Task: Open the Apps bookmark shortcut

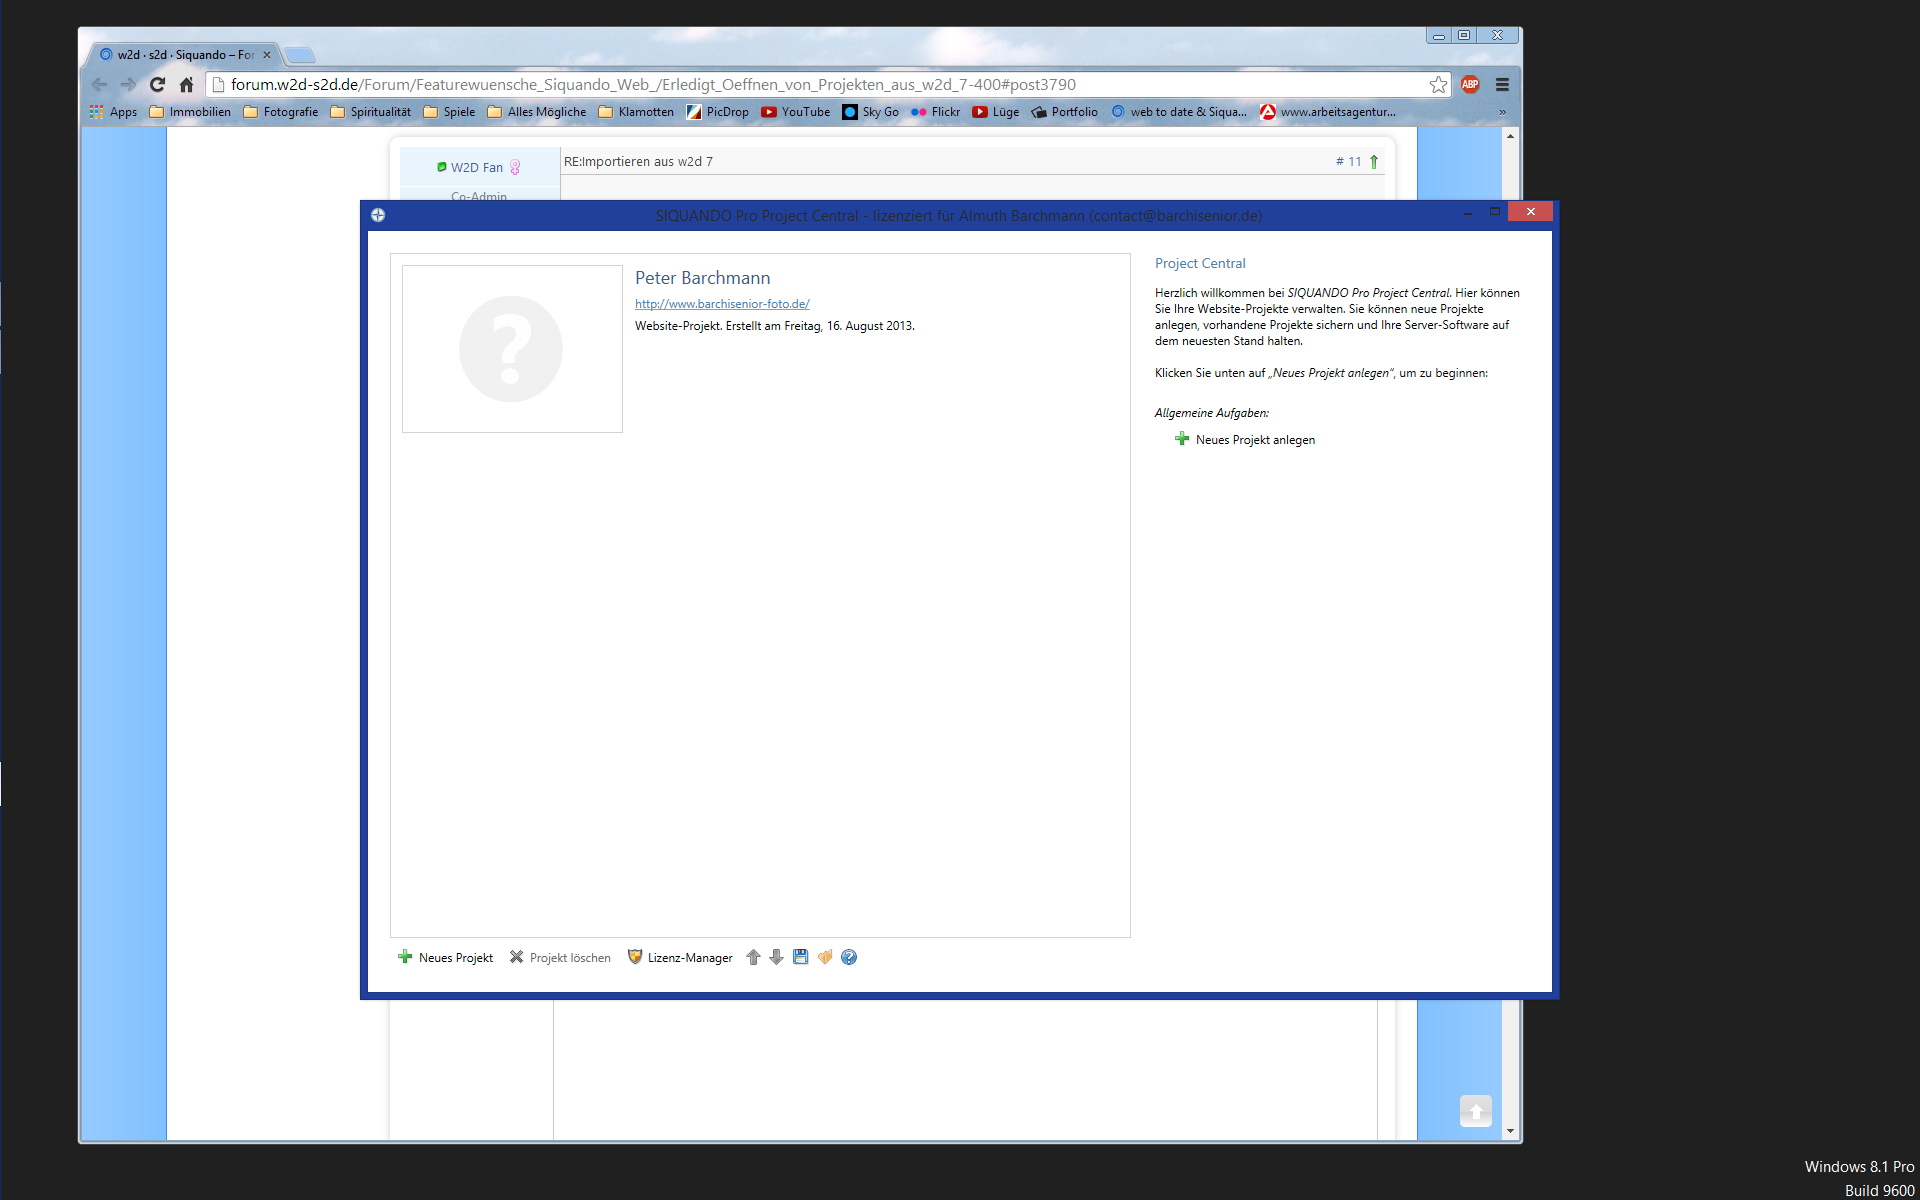Action: pyautogui.click(x=114, y=112)
